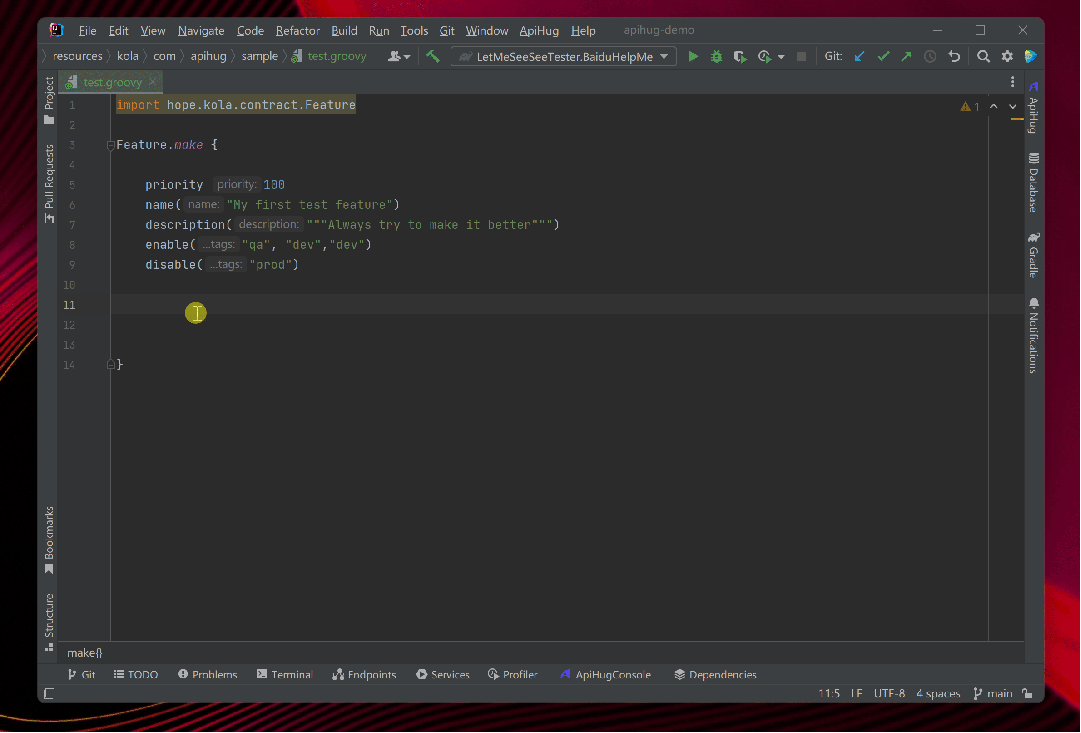Open the Services tool window
The height and width of the screenshot is (733, 1081).
pyautogui.click(x=443, y=674)
